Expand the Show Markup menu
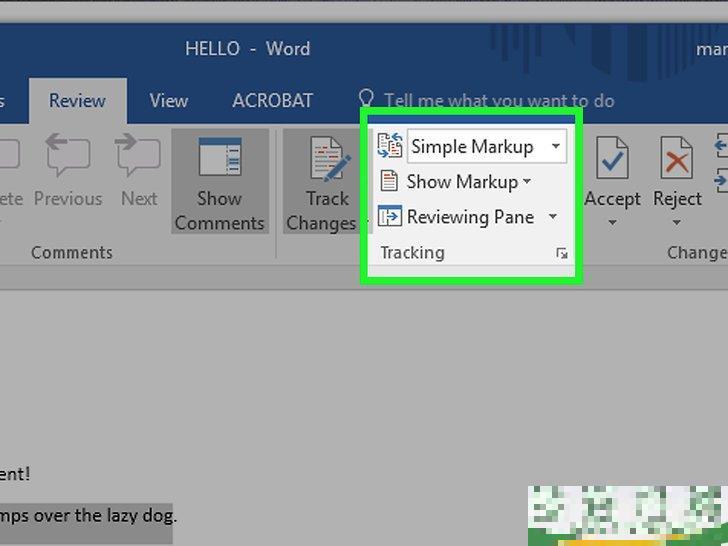Screen dimensions: 728x546 pyautogui.click(x=527, y=182)
